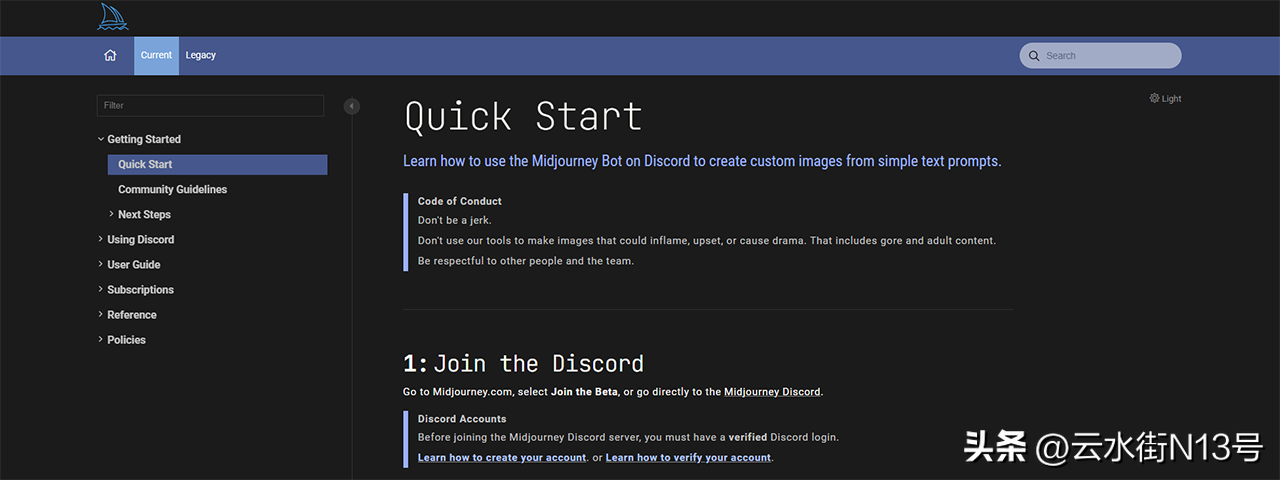Open the Policies section label
Screen dimensions: 1280x480
pos(126,339)
